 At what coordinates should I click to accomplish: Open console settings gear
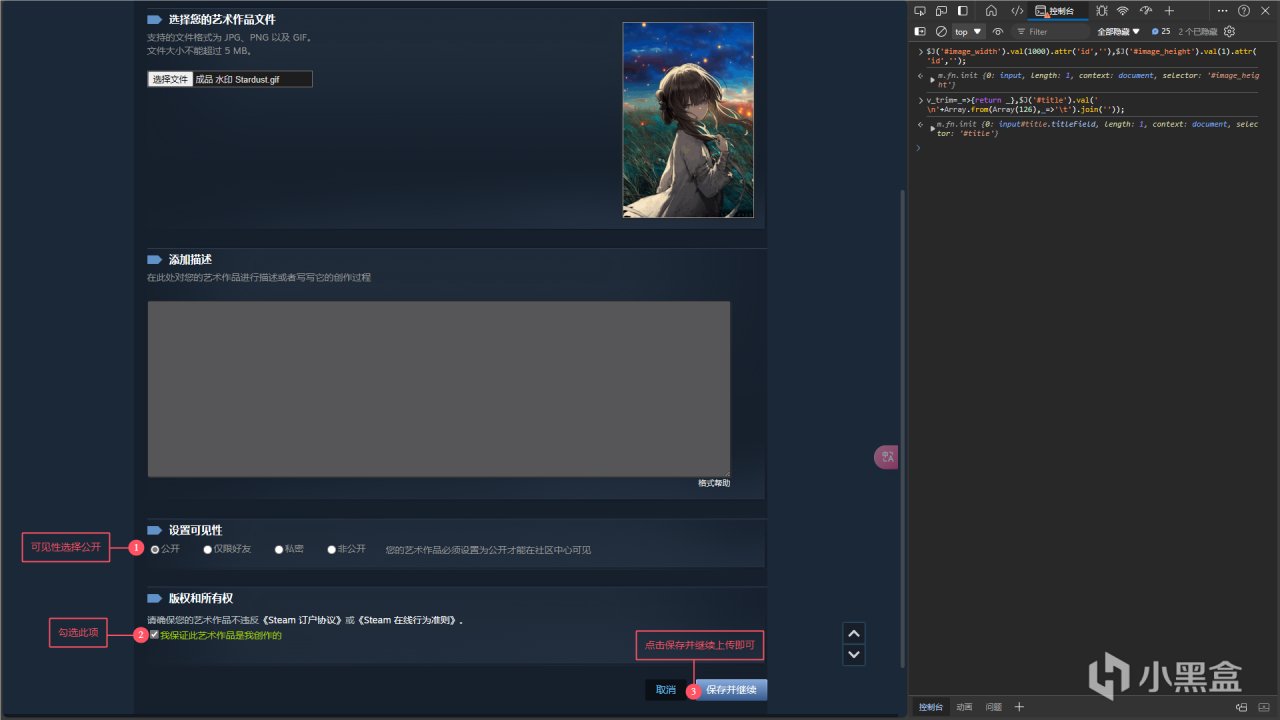point(1229,31)
